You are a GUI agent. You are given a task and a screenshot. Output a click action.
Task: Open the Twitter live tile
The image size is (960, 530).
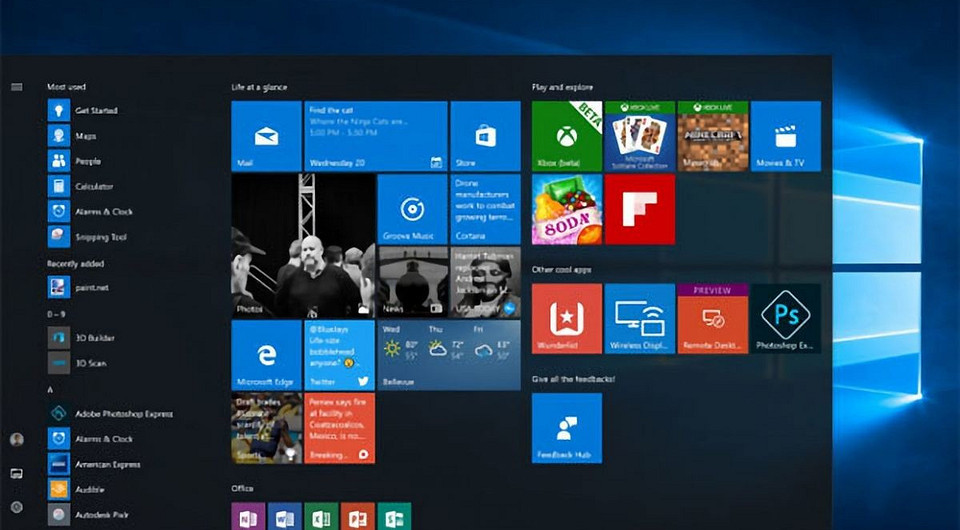coord(339,355)
